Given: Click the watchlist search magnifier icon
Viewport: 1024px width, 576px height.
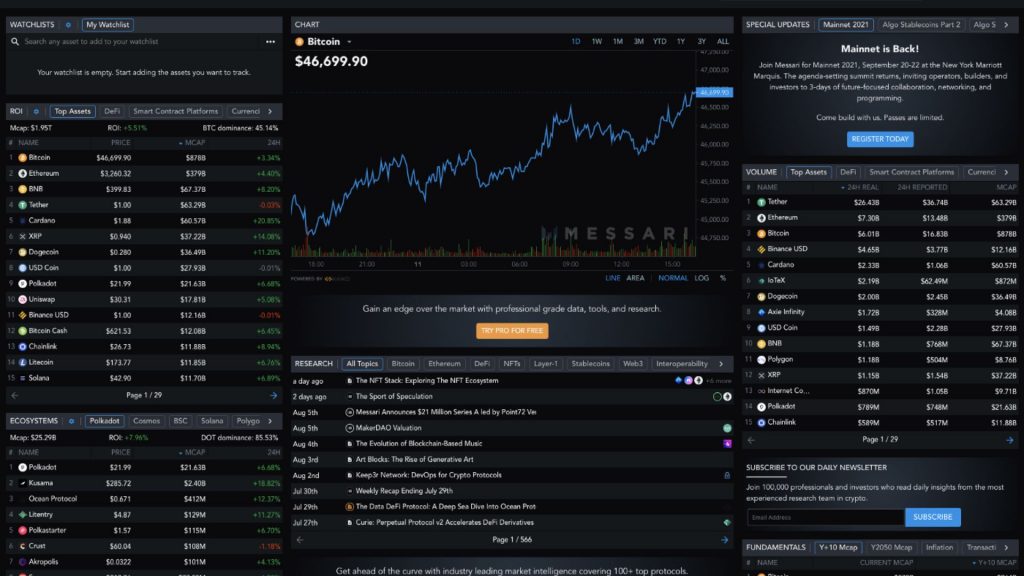Looking at the screenshot, I should pyautogui.click(x=15, y=42).
